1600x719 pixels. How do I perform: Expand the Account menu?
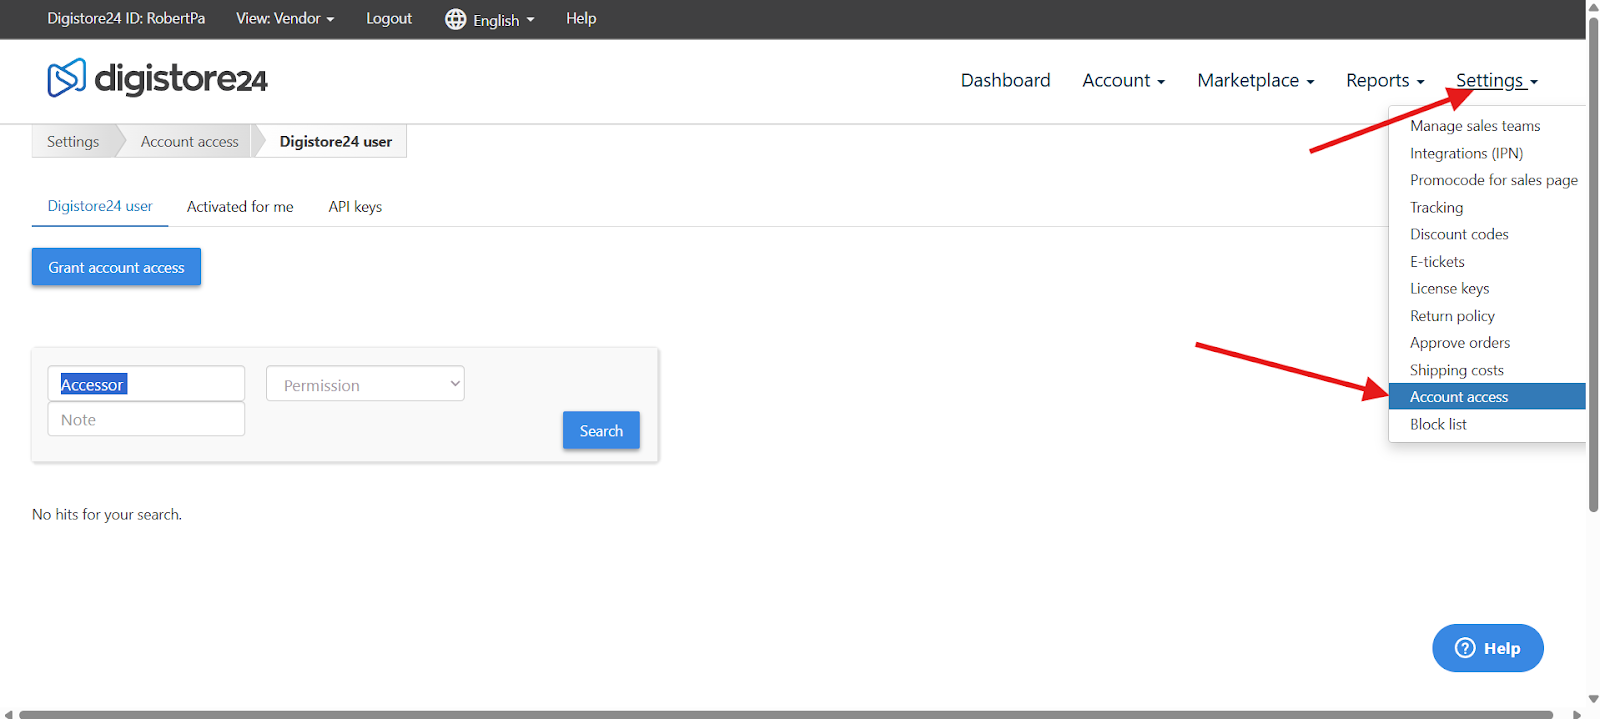pyautogui.click(x=1123, y=80)
